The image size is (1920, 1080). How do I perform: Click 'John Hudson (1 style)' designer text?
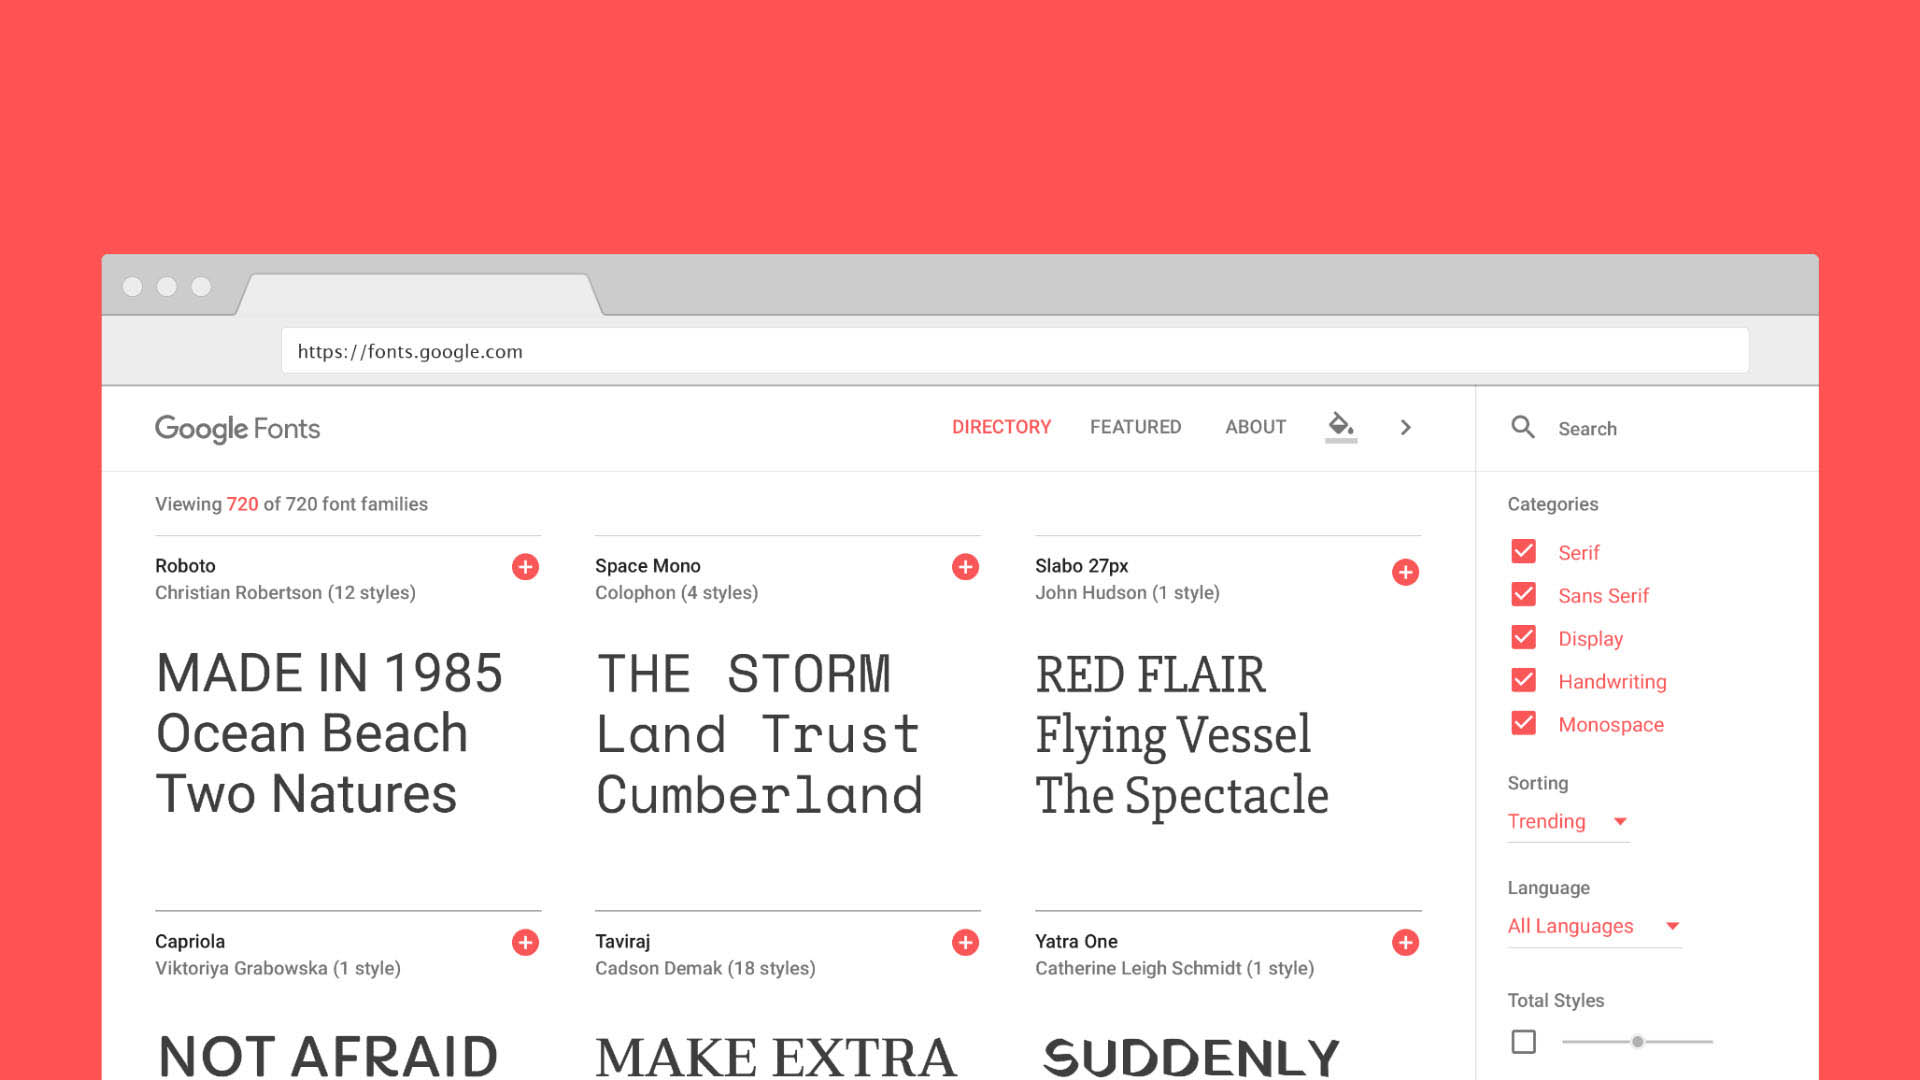tap(1127, 593)
